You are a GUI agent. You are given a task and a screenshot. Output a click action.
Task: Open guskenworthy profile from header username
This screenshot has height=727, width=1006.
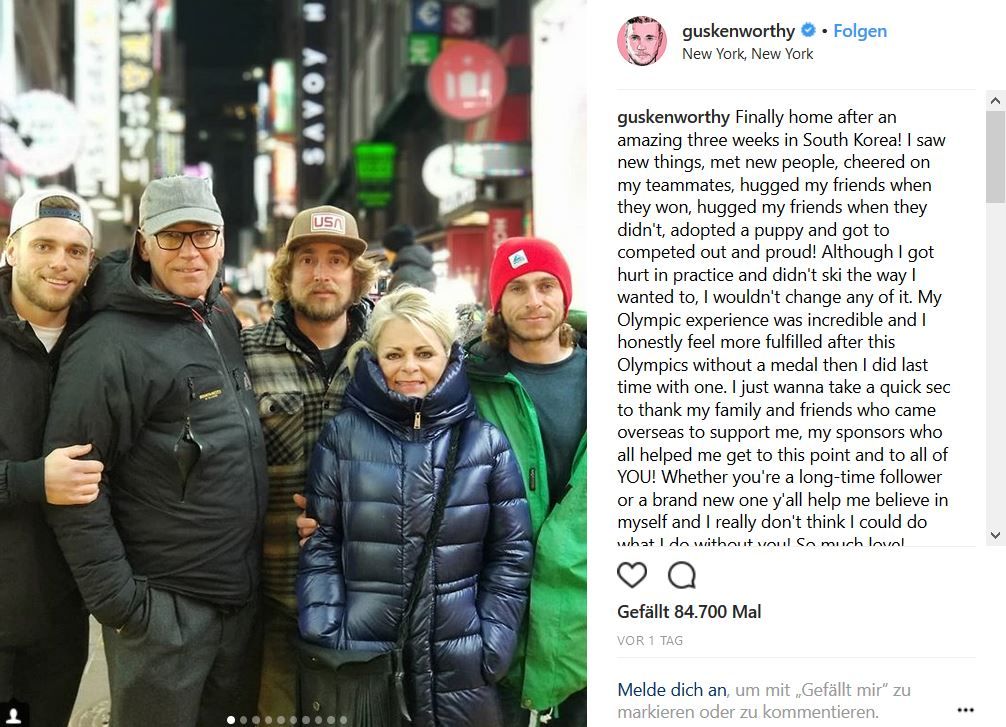pos(738,31)
